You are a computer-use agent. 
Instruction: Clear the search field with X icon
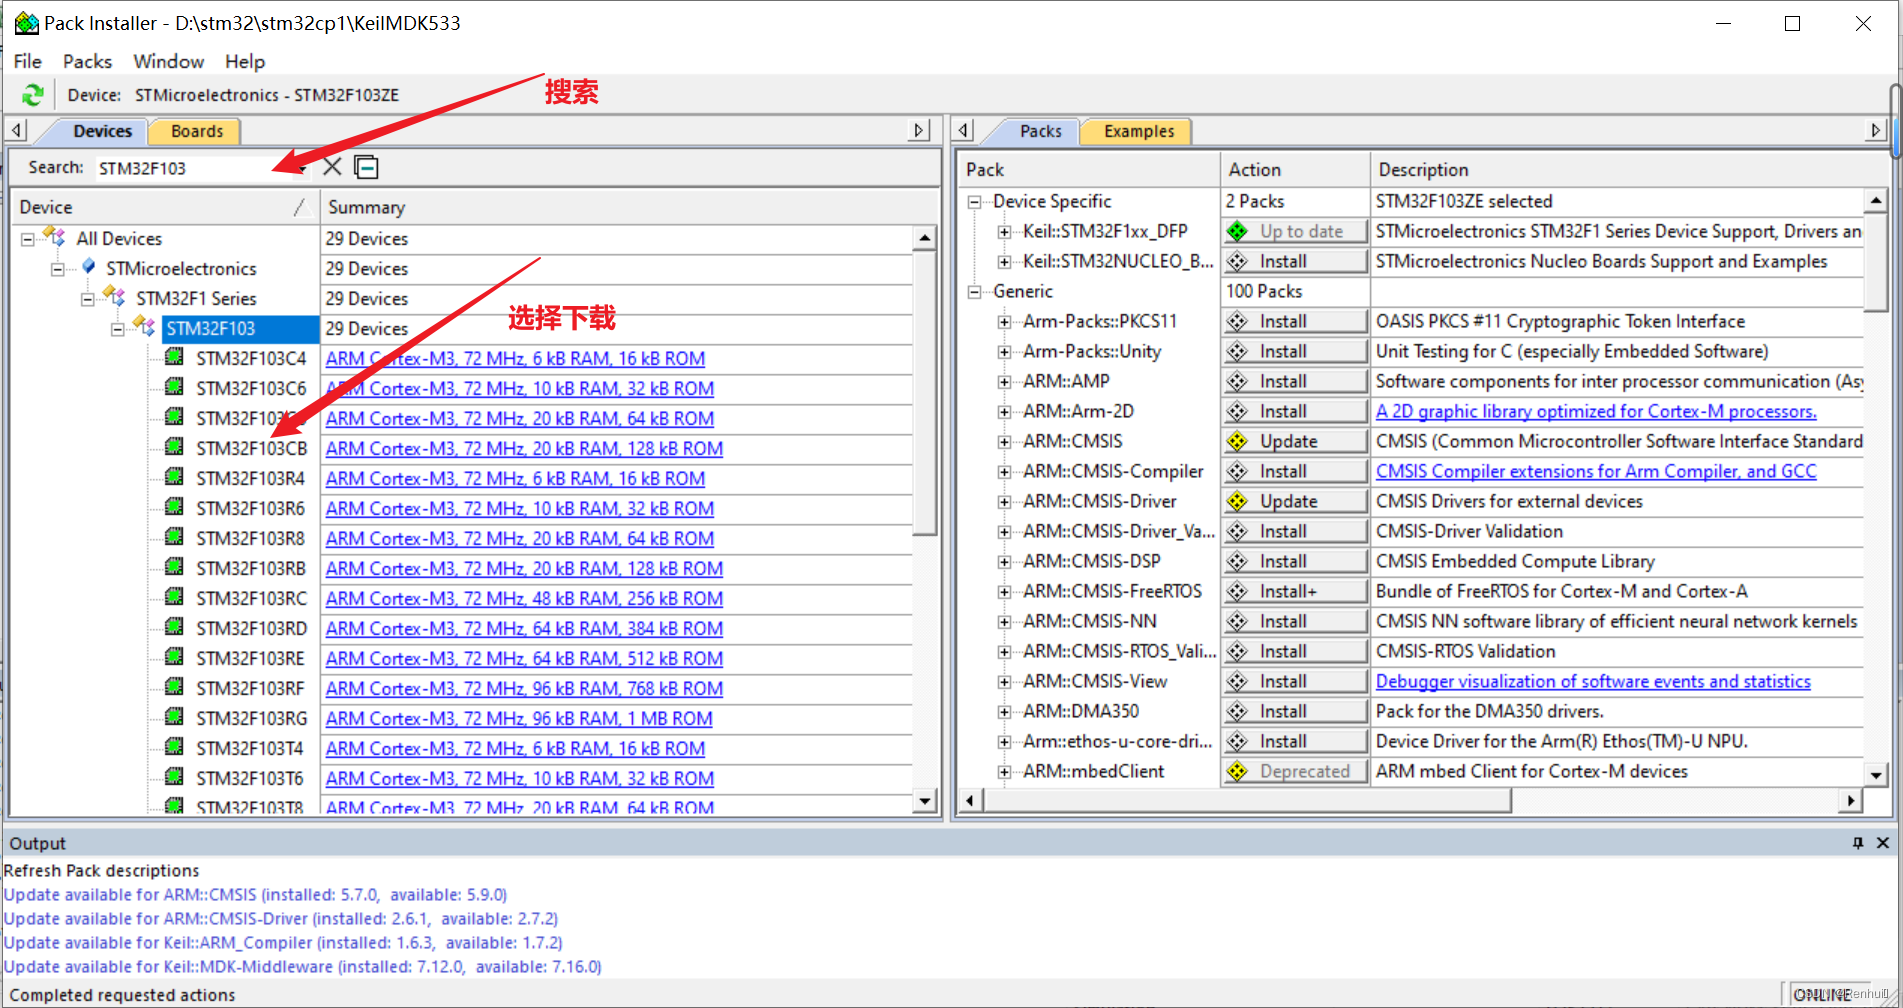tap(332, 167)
